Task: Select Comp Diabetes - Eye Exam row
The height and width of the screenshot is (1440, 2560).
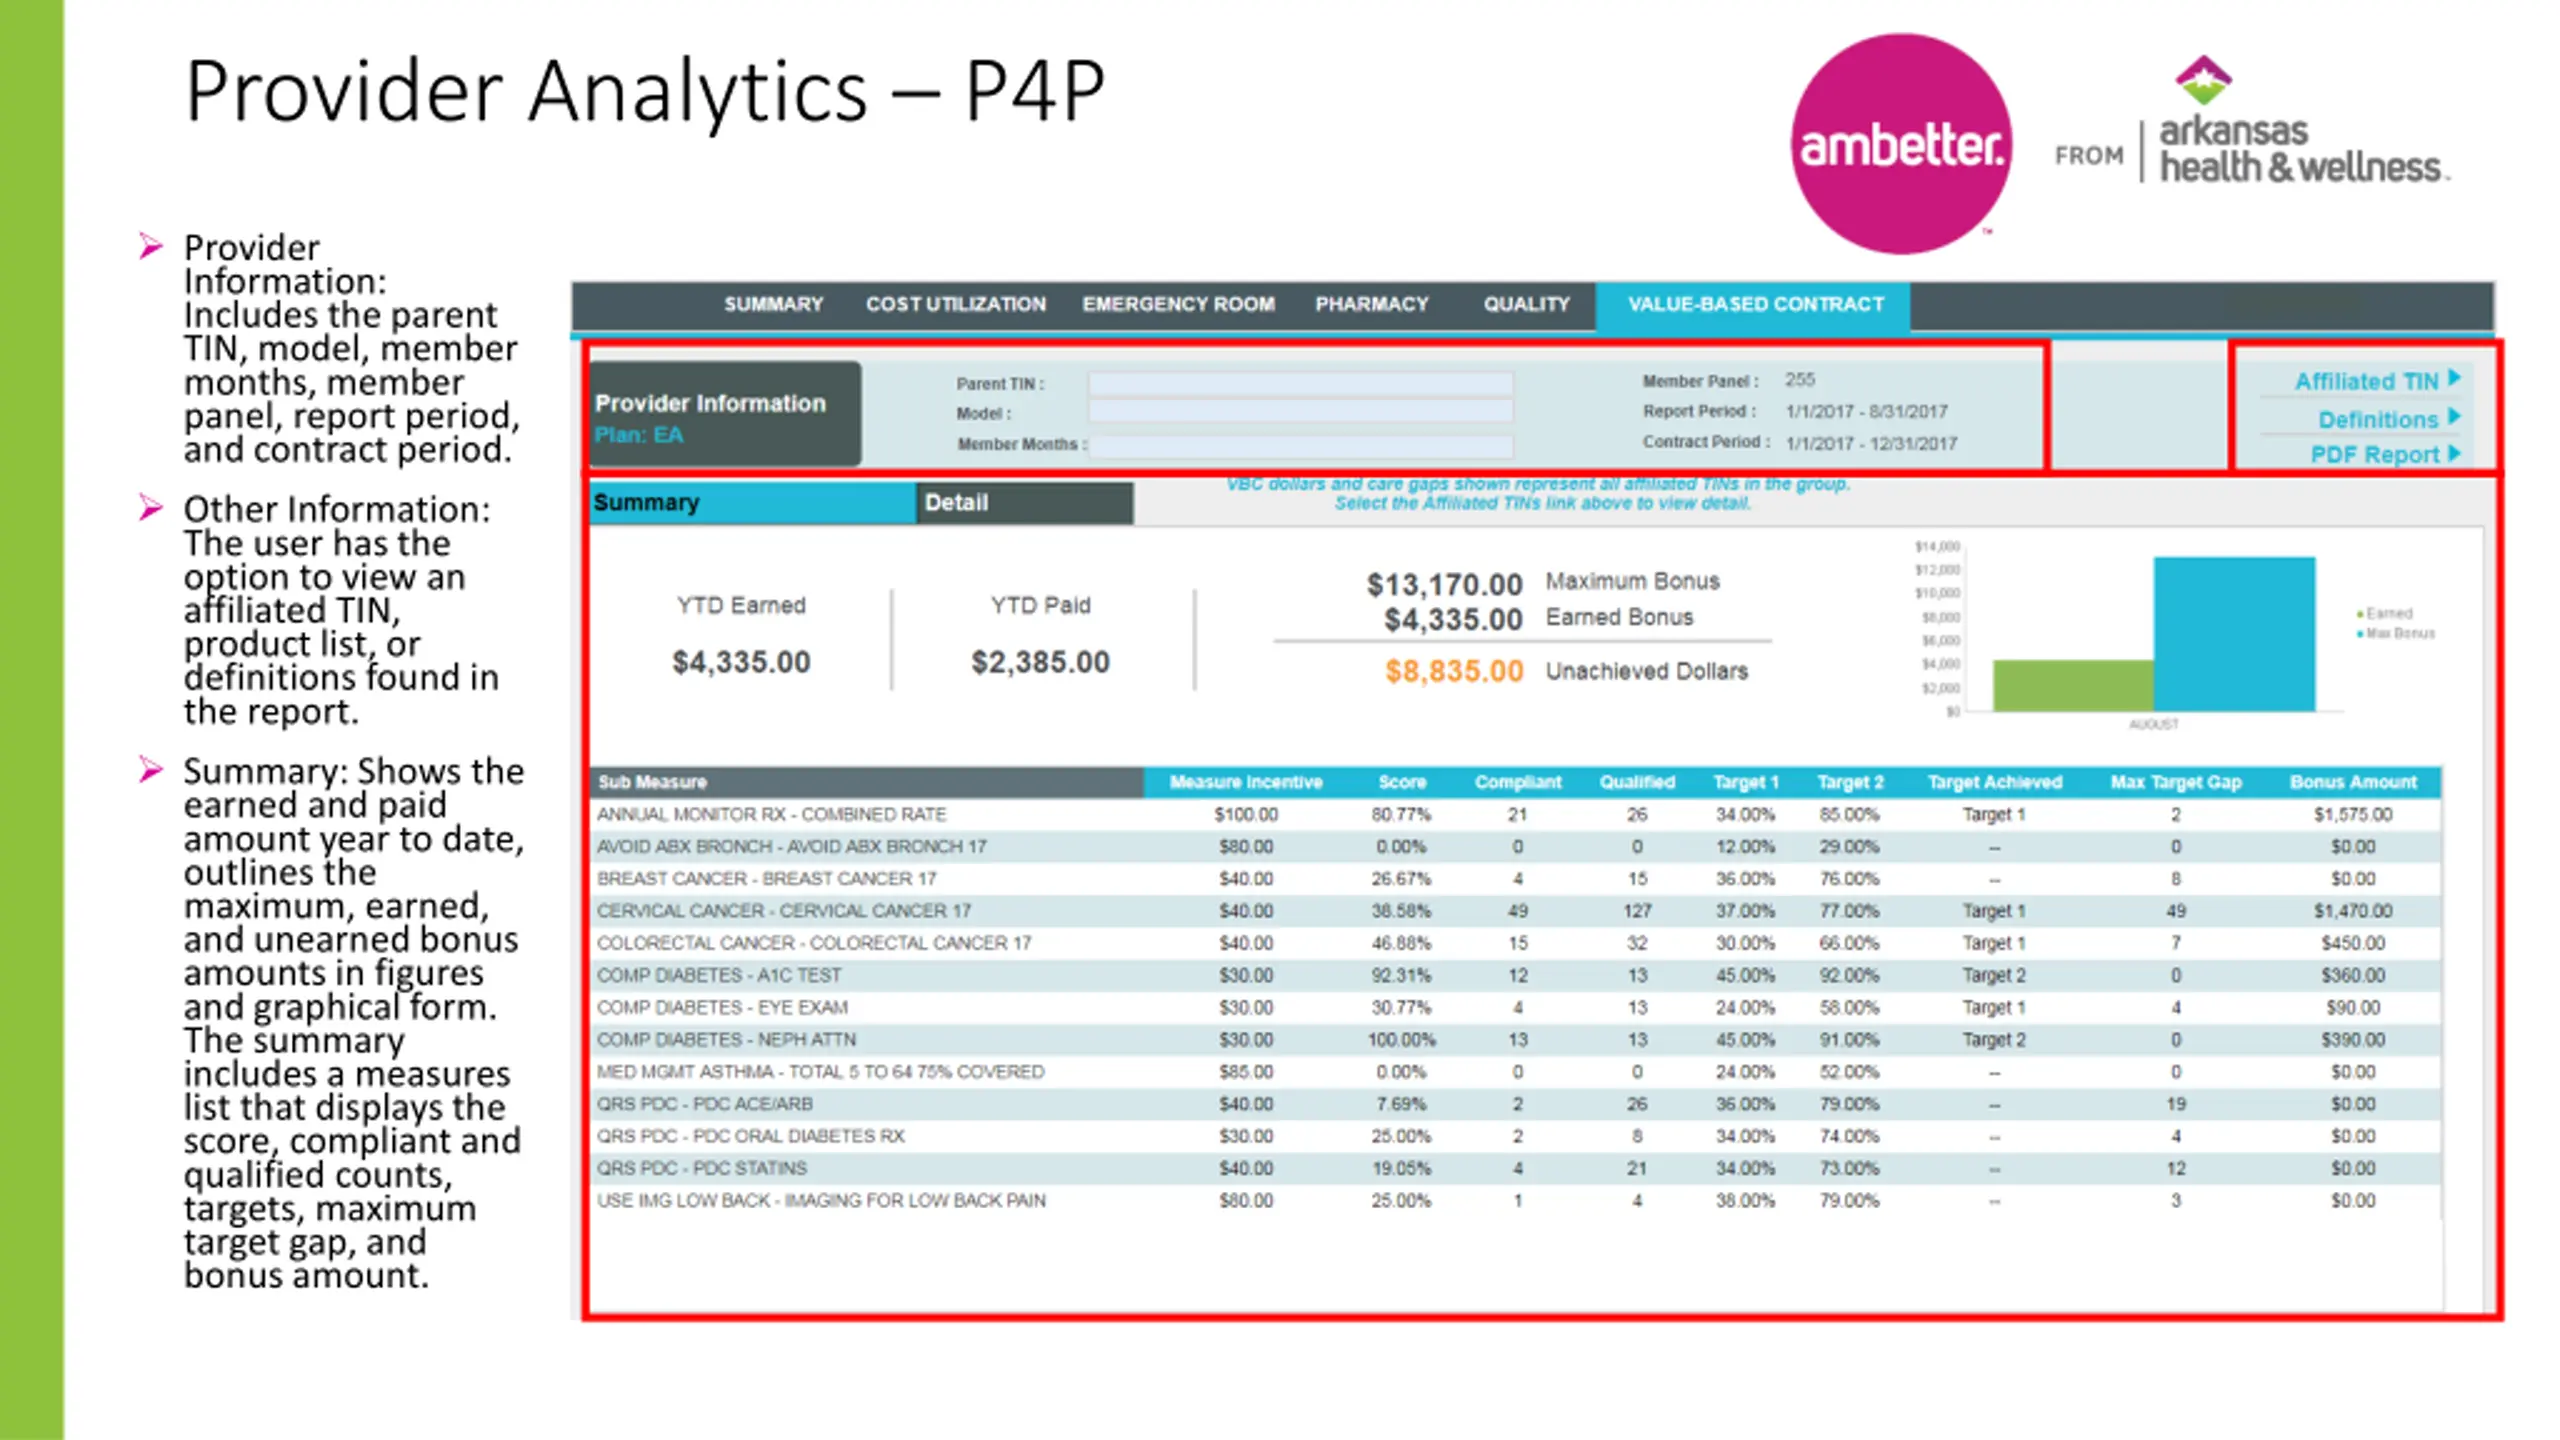Action: coord(1515,1007)
